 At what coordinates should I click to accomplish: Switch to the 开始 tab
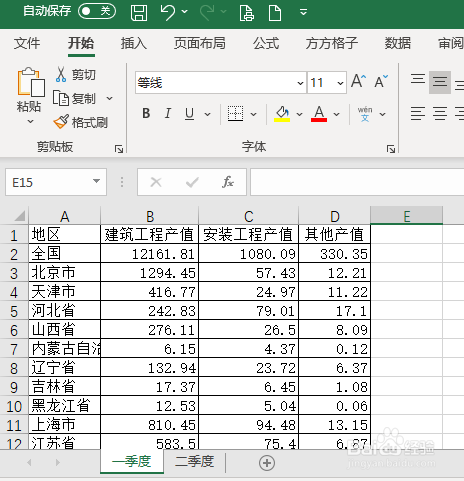[x=81, y=44]
